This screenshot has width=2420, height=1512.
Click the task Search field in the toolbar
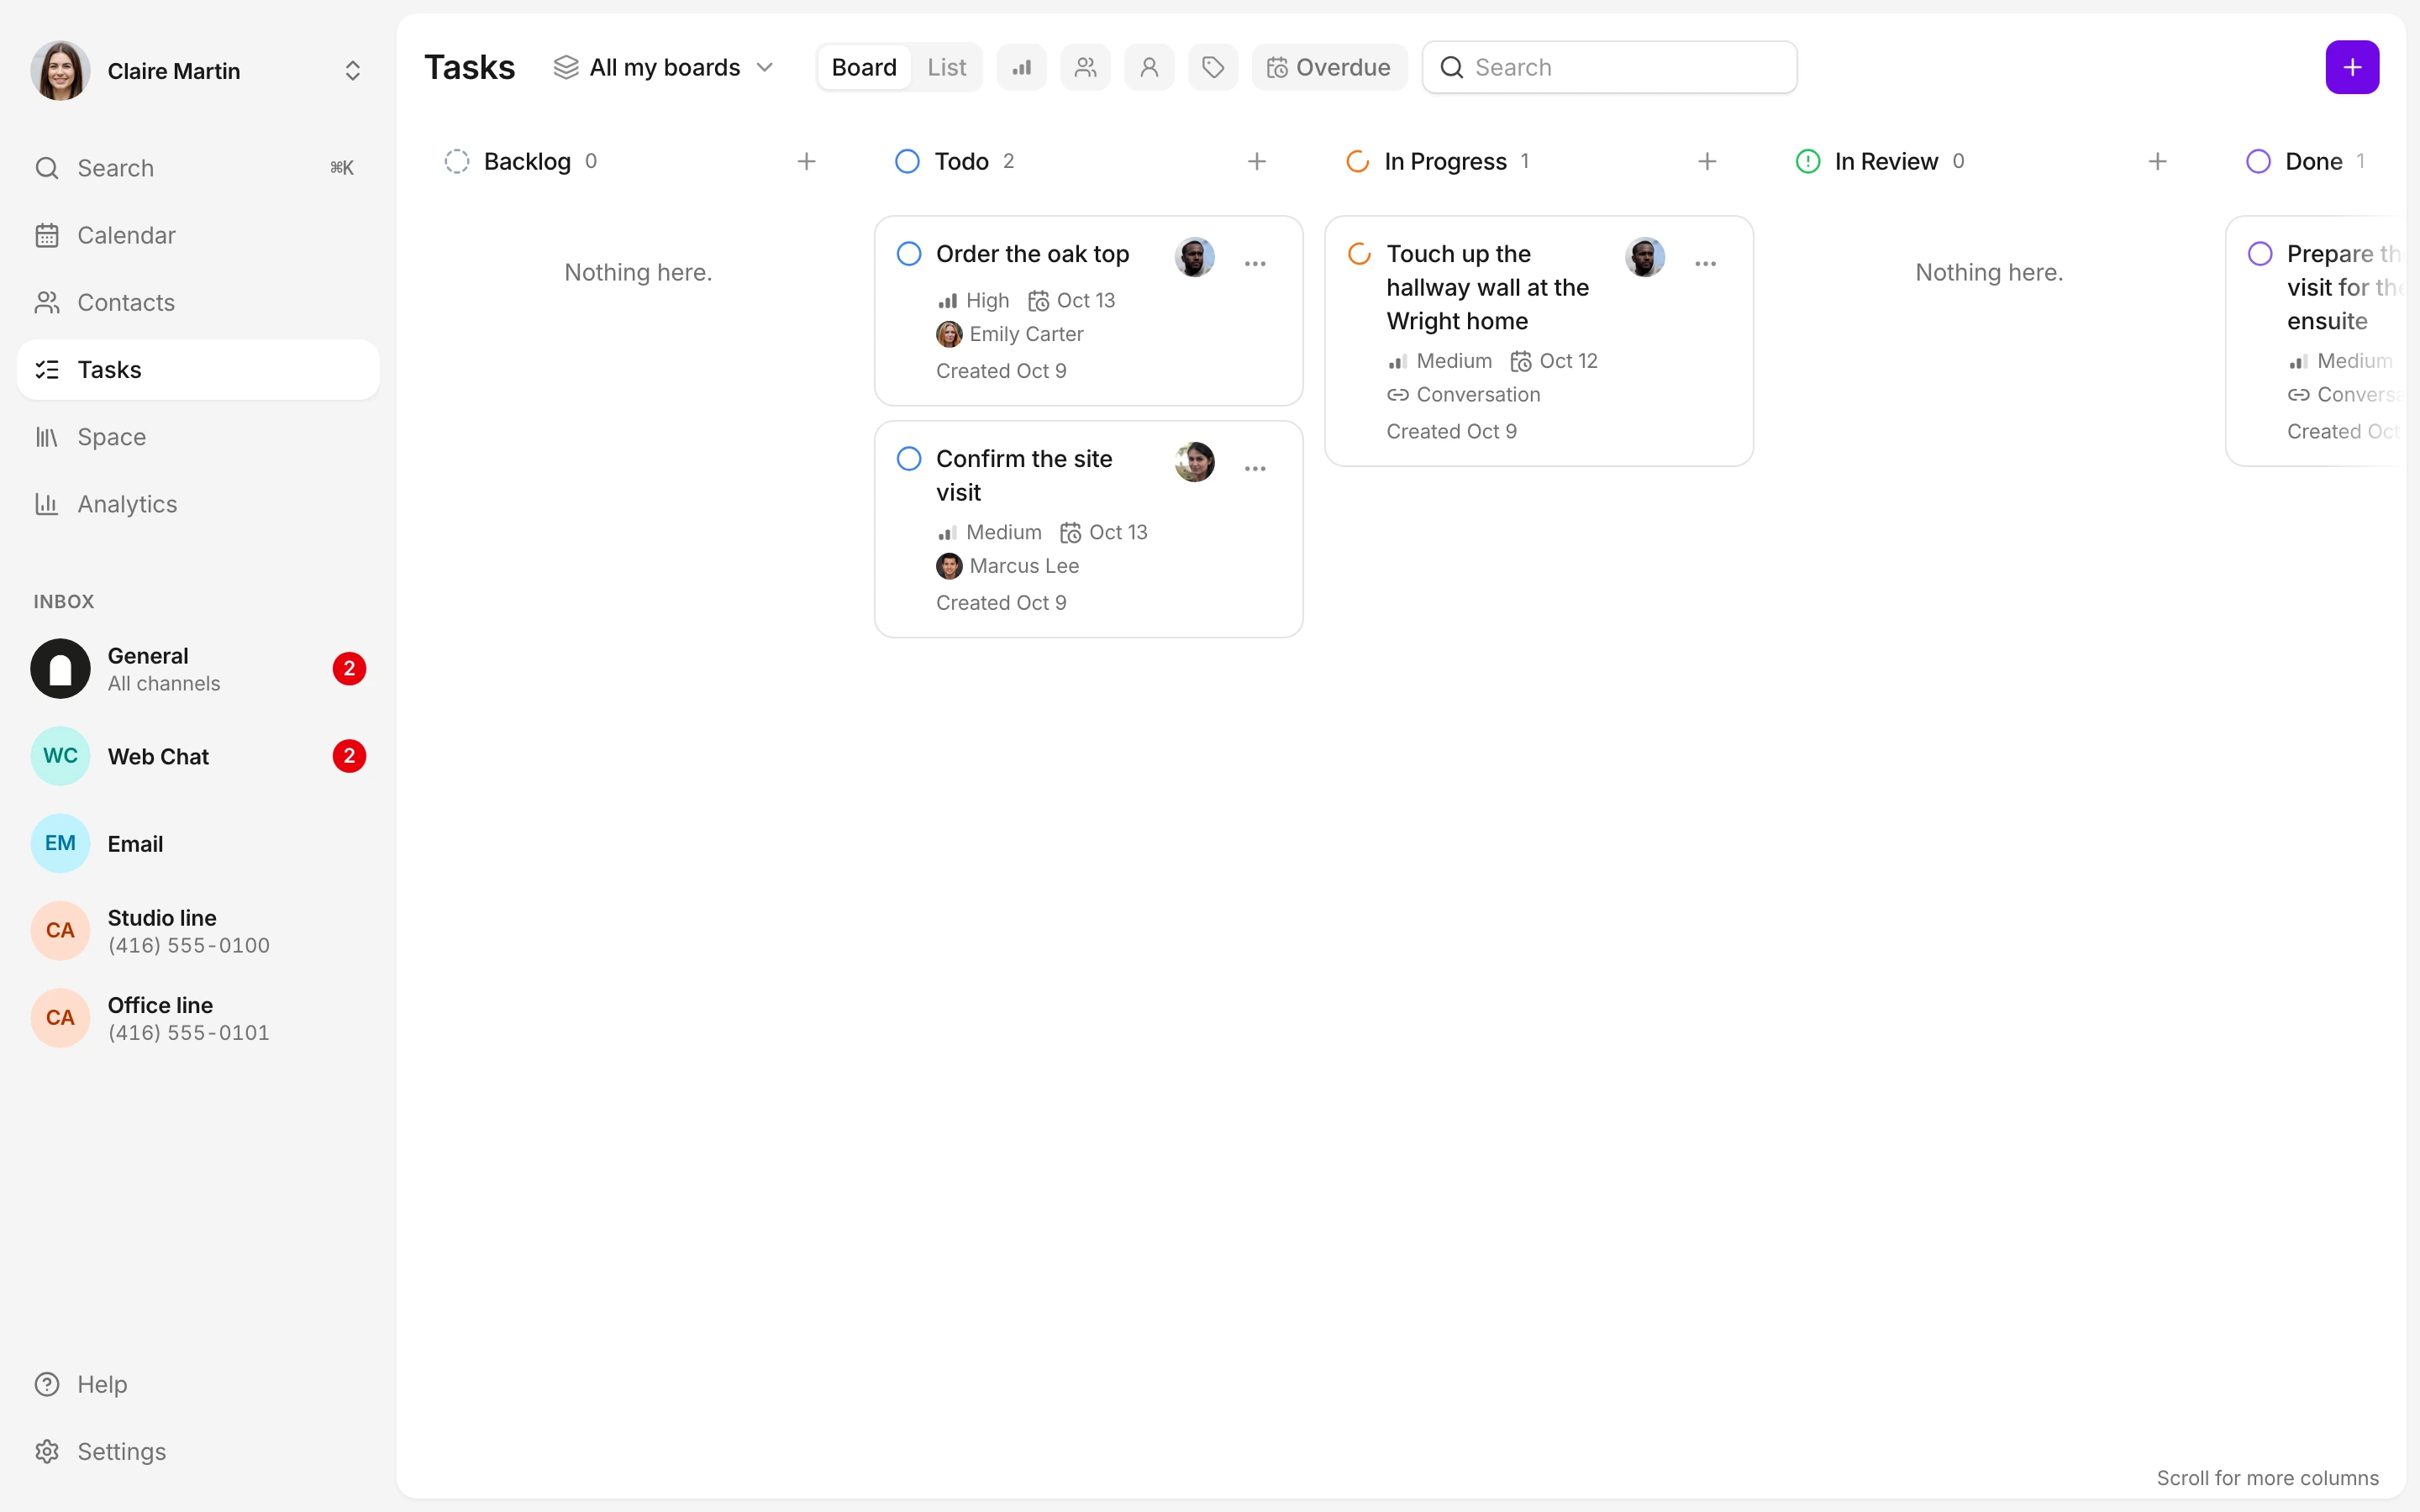coord(1609,67)
